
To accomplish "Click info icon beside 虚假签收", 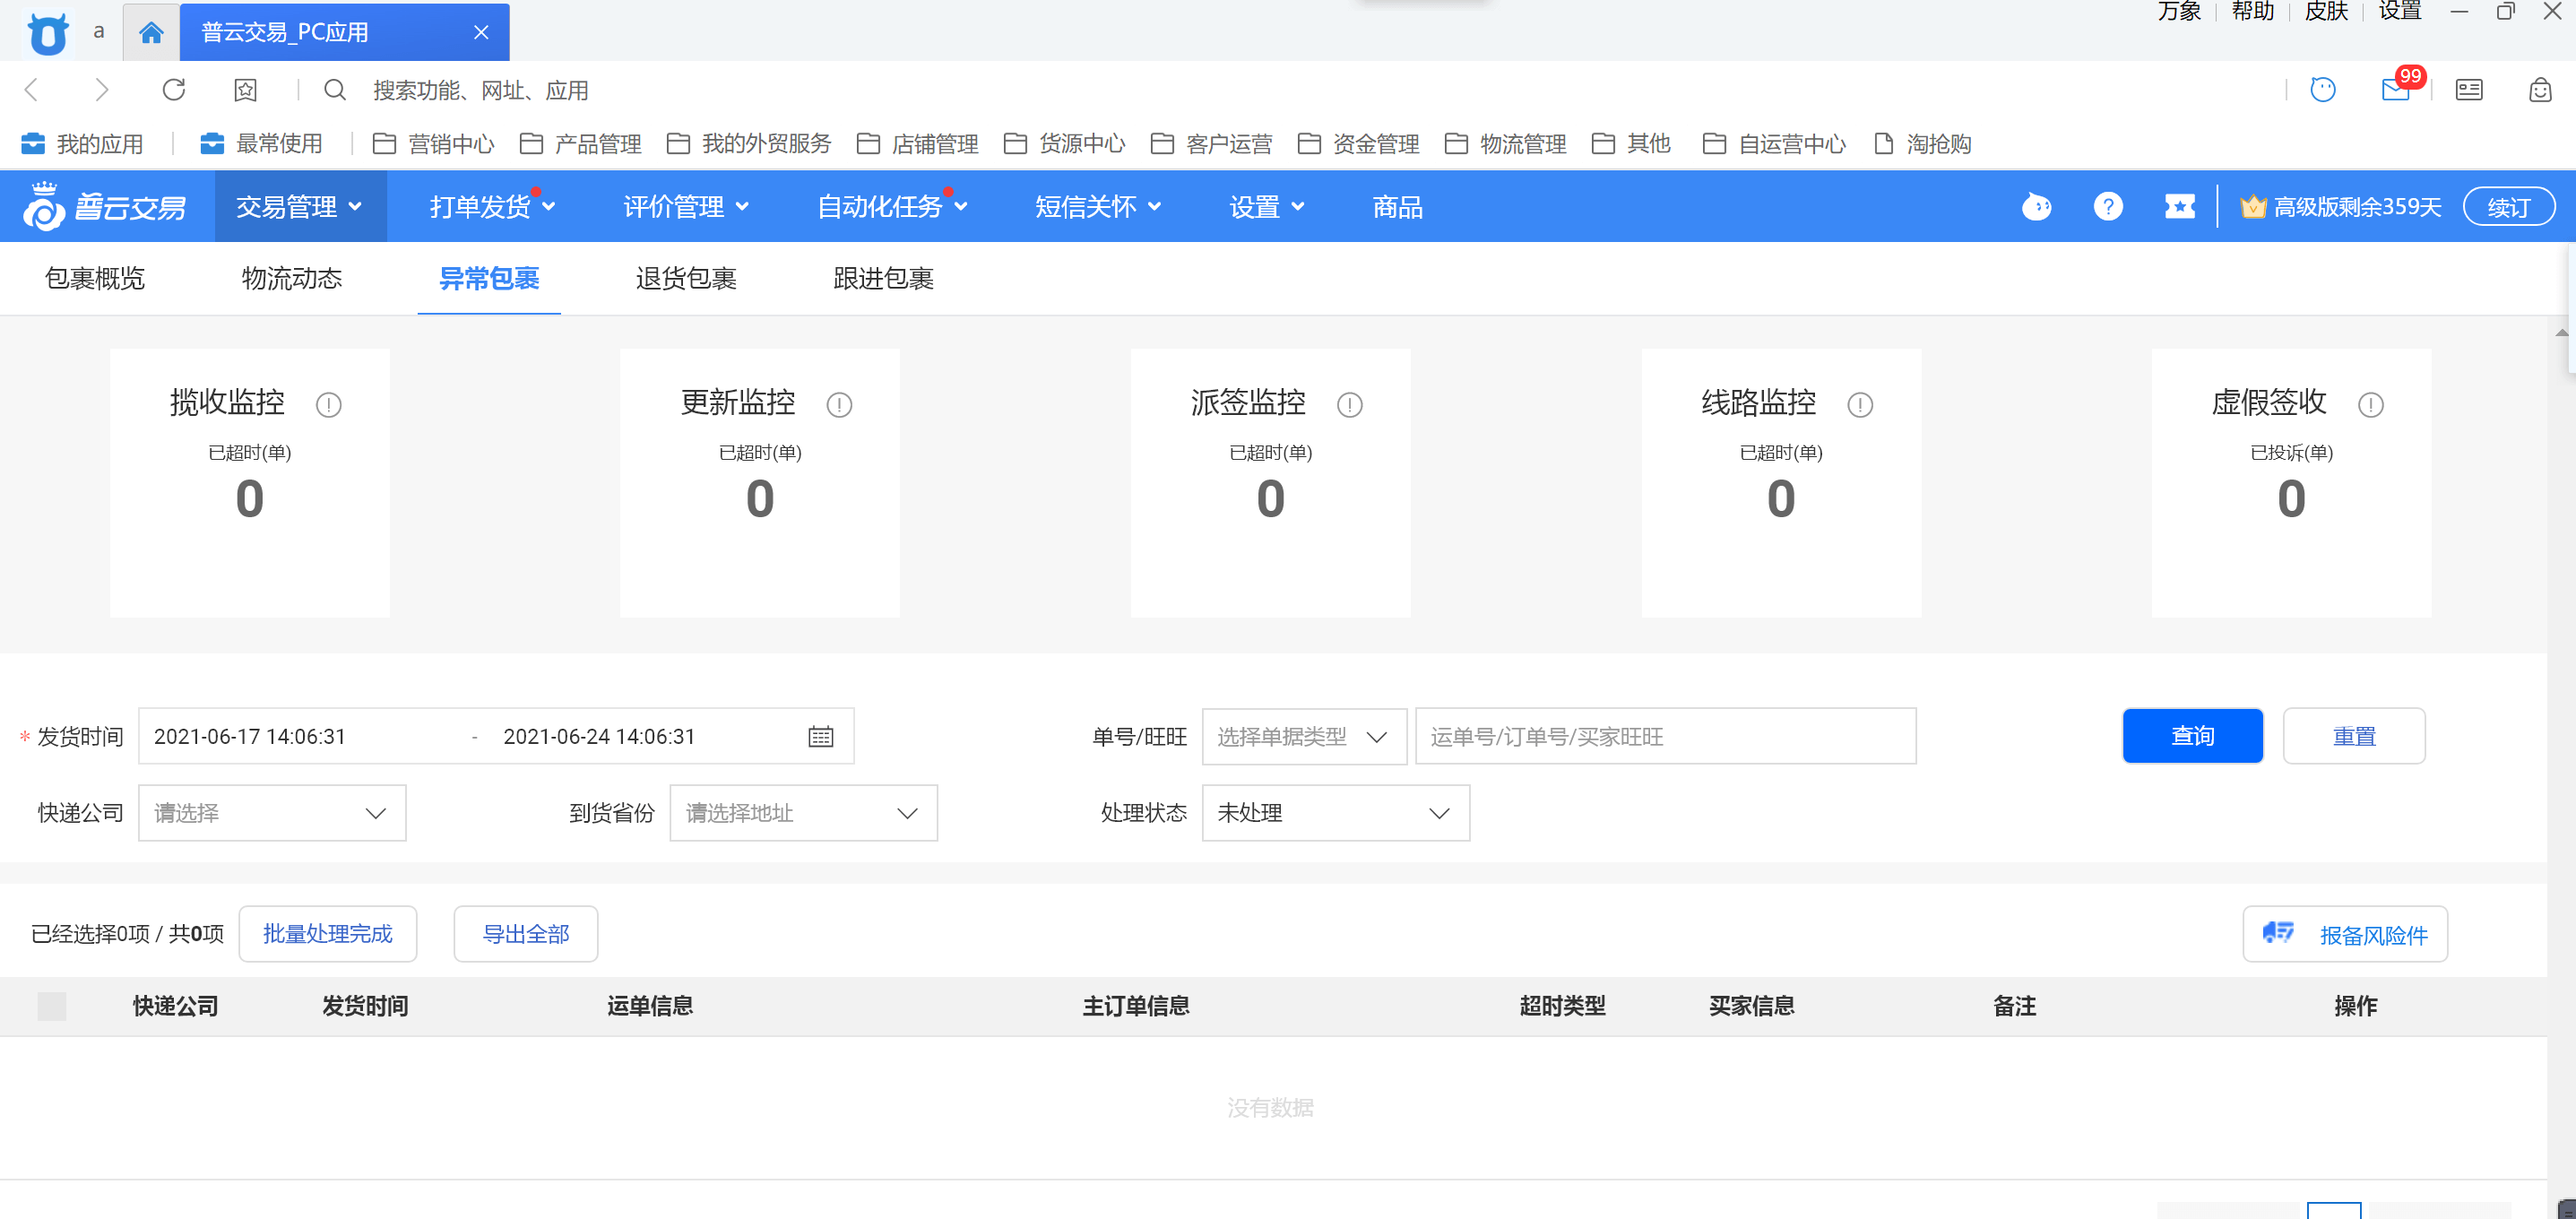I will pyautogui.click(x=2370, y=405).
